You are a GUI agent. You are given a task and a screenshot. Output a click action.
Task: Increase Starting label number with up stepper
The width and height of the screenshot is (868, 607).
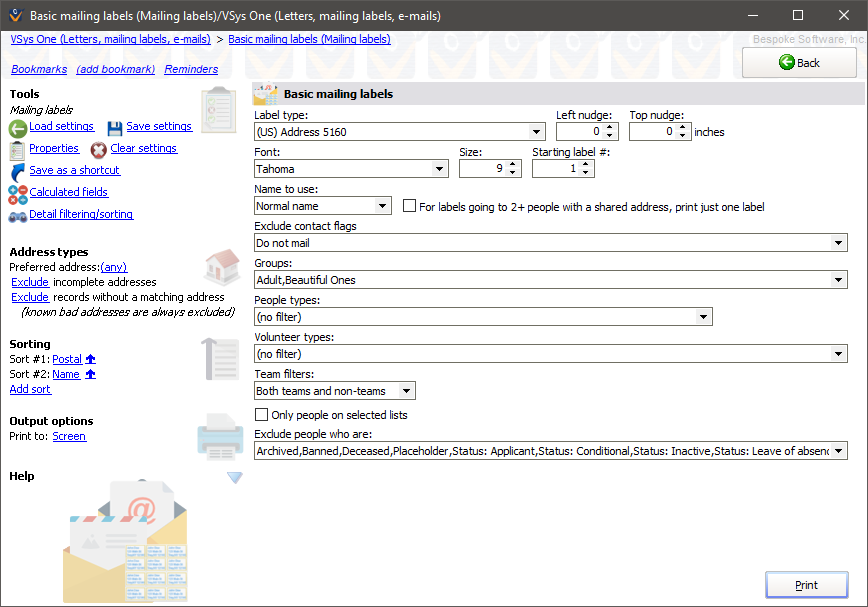click(585, 163)
